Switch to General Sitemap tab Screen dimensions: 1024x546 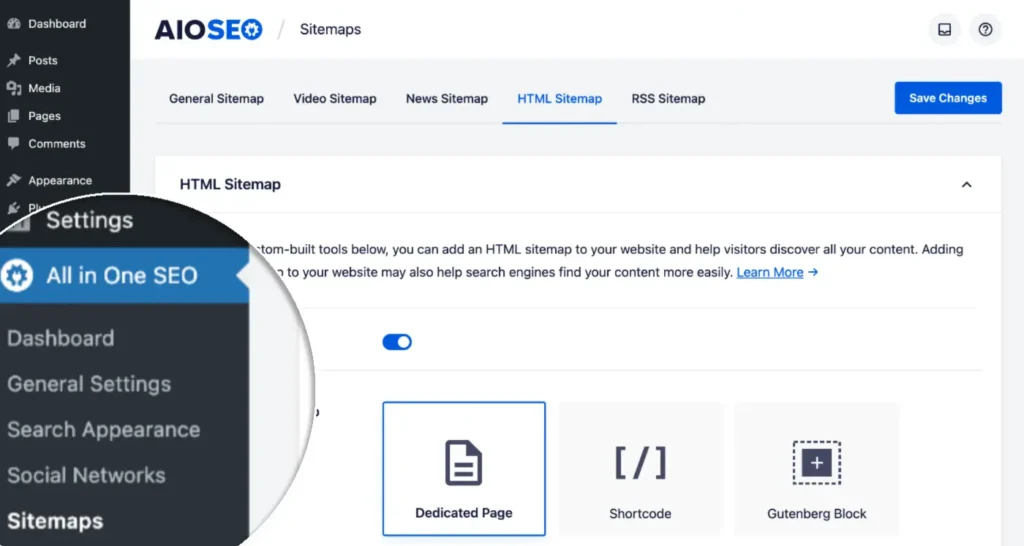216,99
